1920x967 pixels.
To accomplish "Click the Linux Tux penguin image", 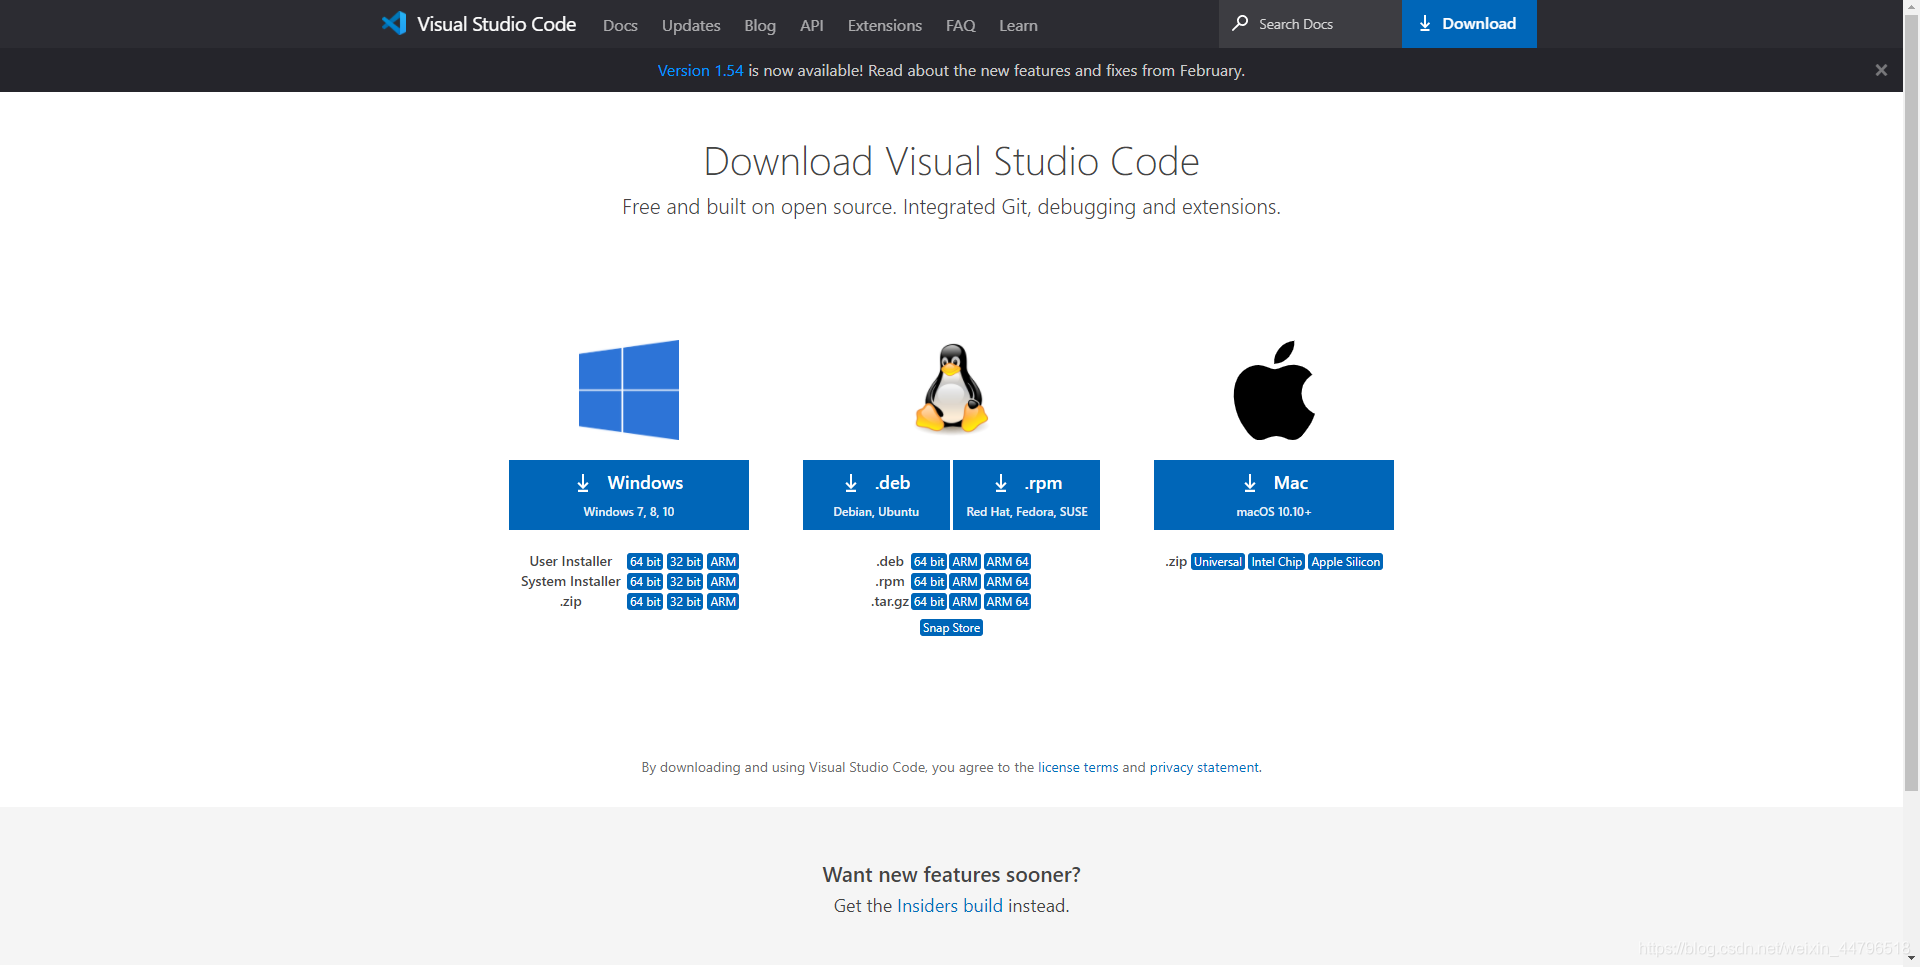I will click(952, 389).
